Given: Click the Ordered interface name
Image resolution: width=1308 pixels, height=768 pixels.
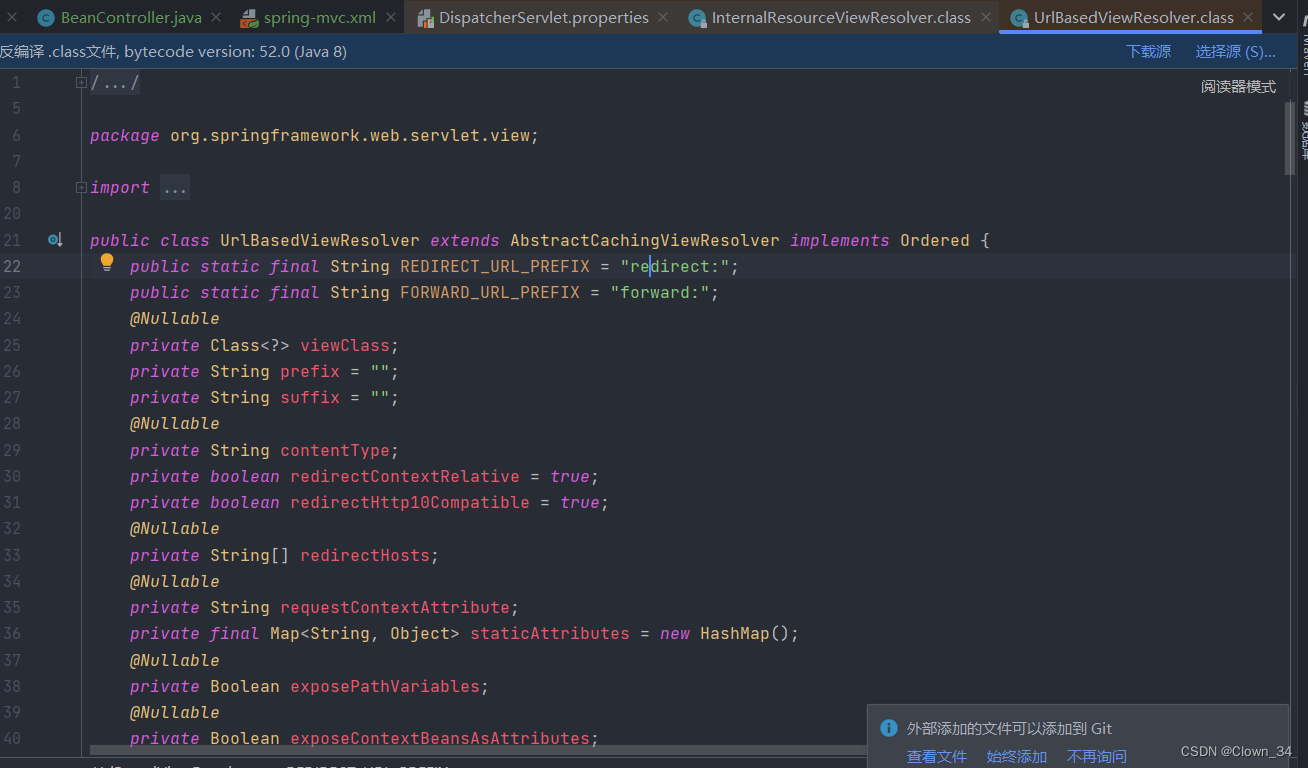Looking at the screenshot, I should (x=935, y=240).
